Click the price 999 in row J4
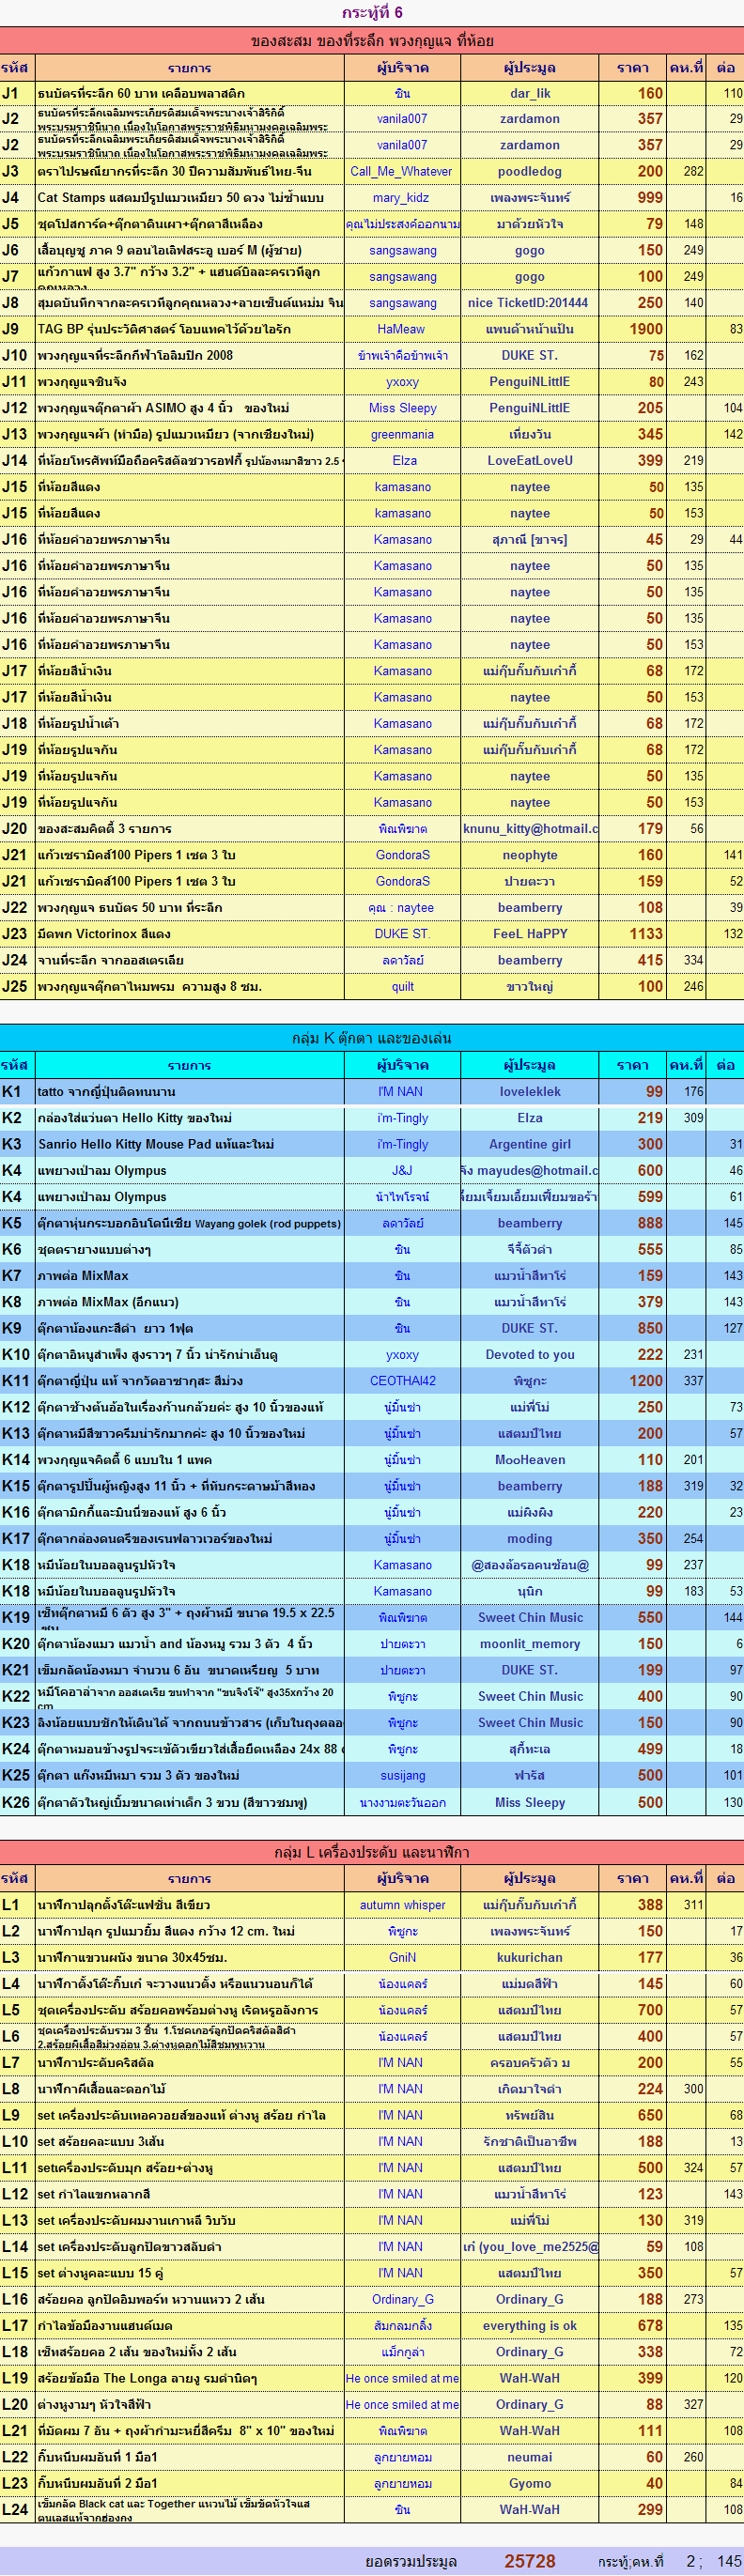This screenshot has height=2576, width=744. pyautogui.click(x=650, y=198)
